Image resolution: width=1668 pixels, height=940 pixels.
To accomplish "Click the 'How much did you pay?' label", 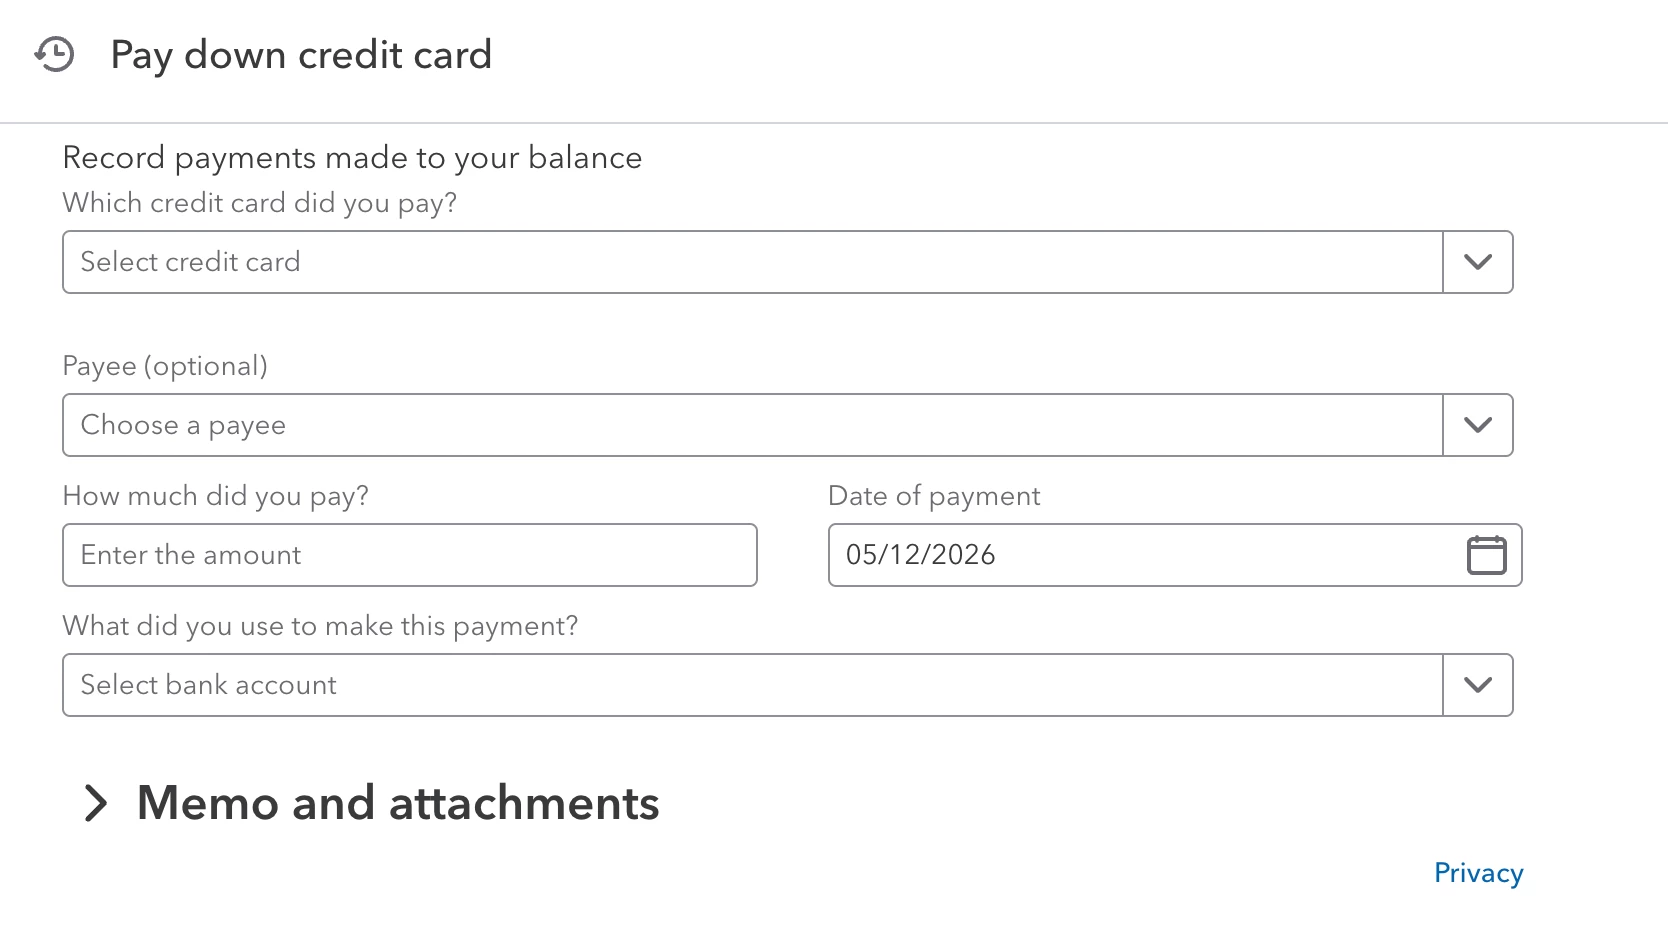I will pyautogui.click(x=216, y=496).
